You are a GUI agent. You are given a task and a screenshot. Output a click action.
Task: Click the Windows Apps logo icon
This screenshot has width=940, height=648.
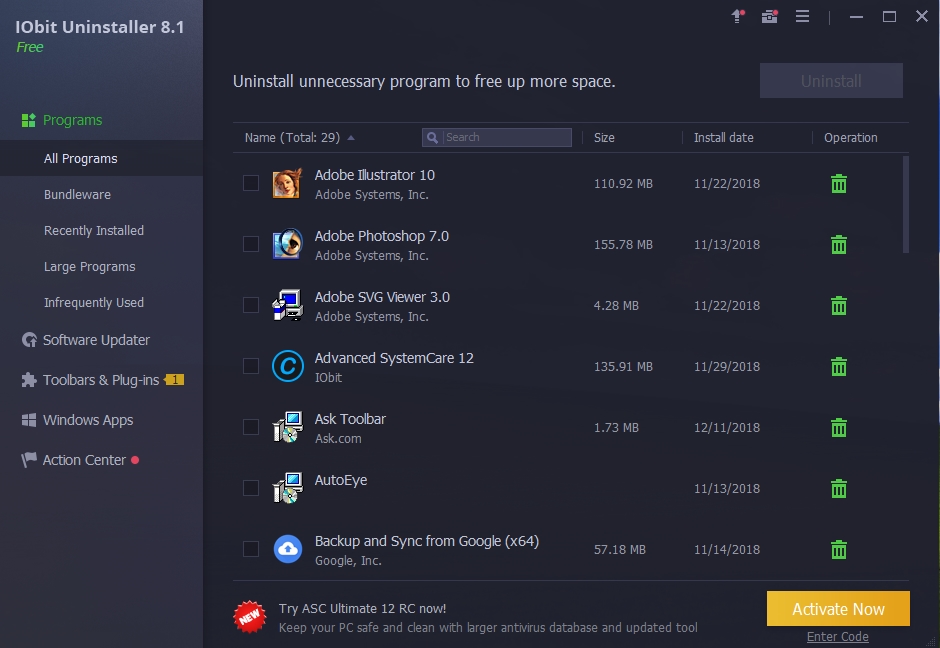[29, 420]
